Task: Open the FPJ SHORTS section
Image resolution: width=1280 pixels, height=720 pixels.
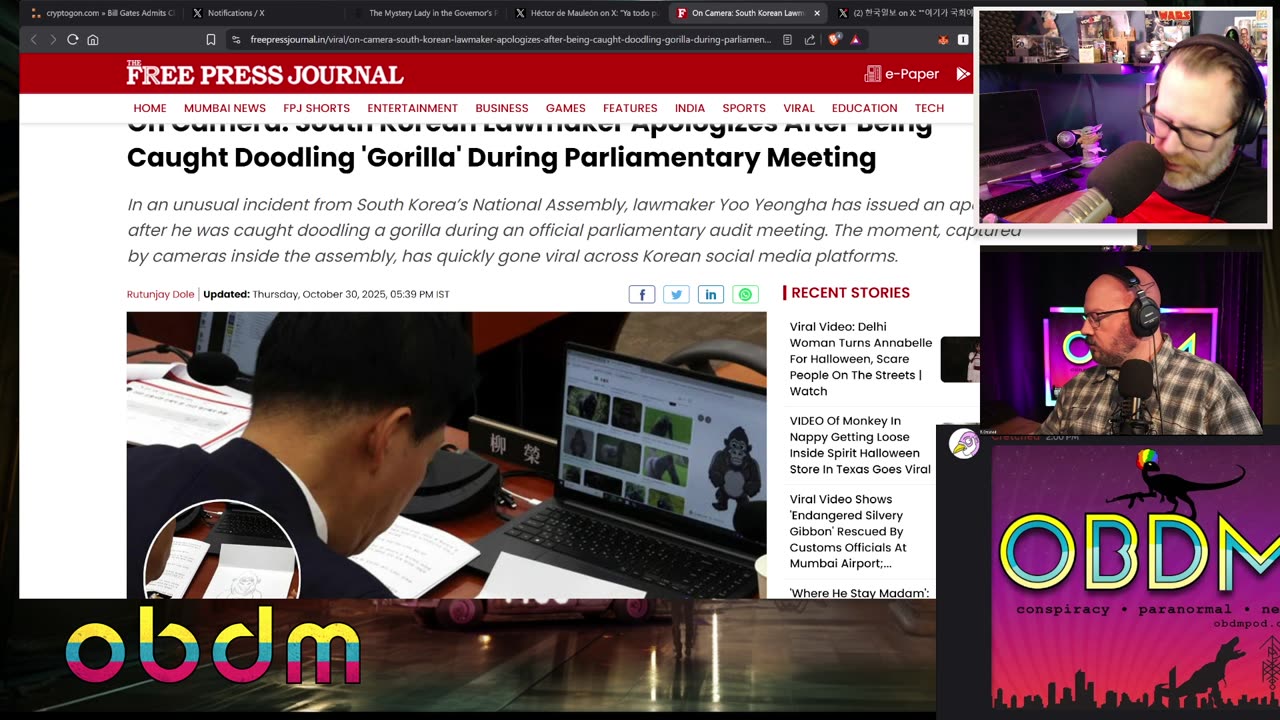Action: 317,108
